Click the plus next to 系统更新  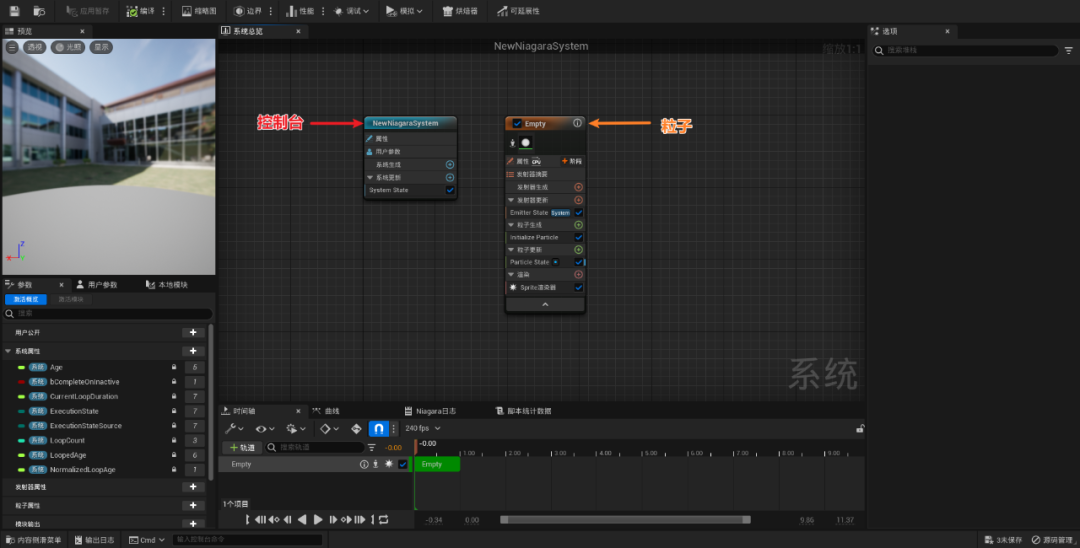(x=450, y=177)
